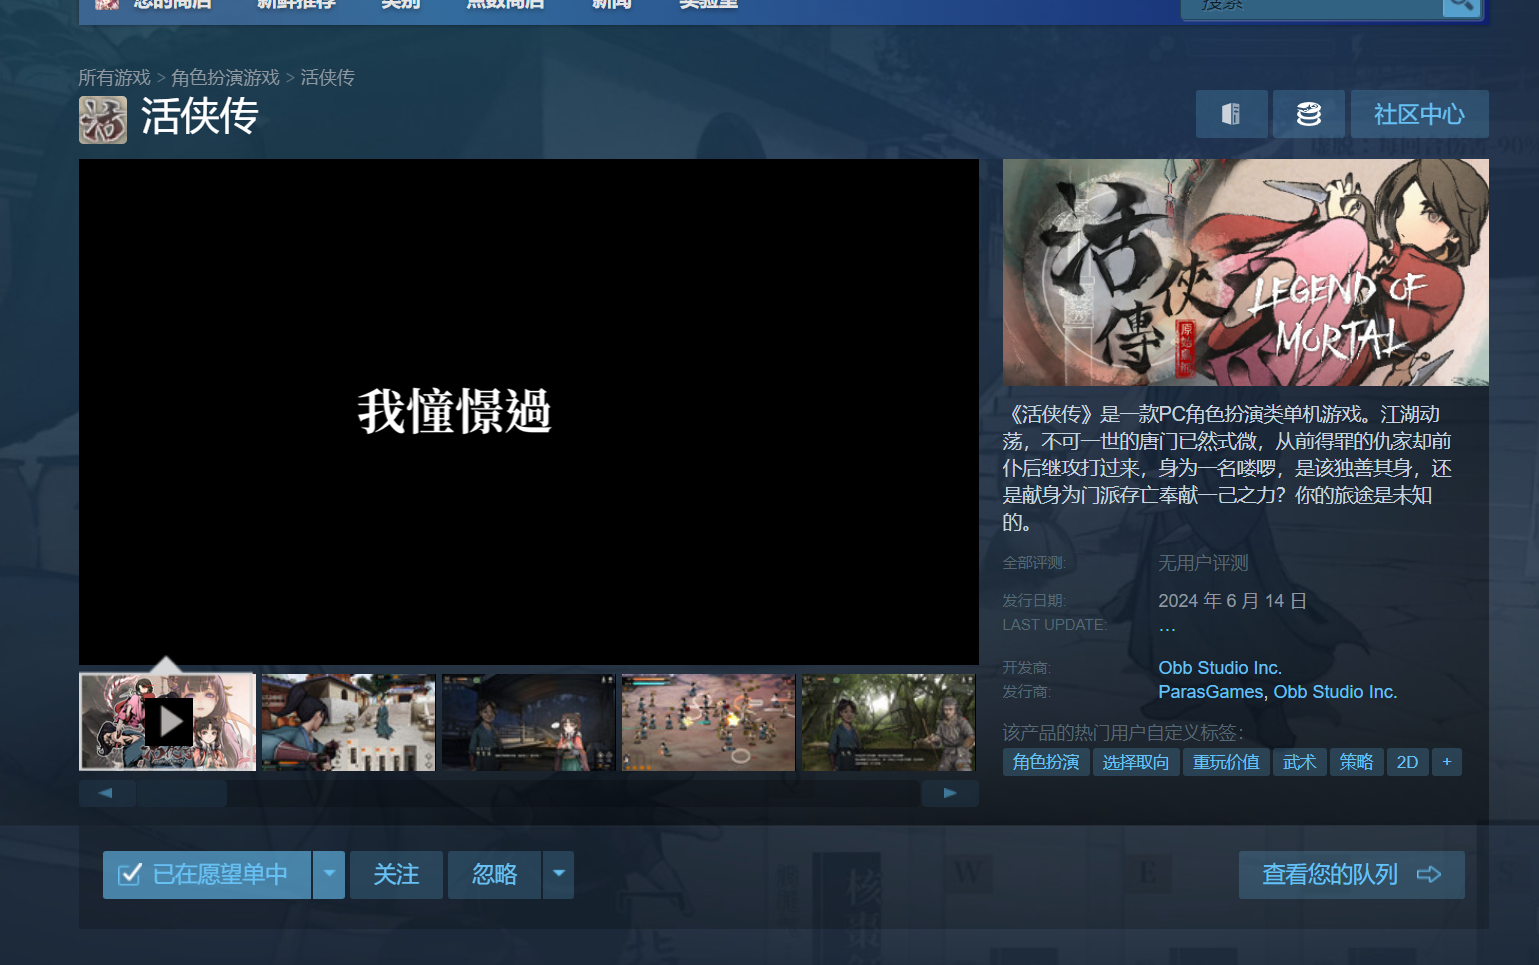
Task: Click Obb Studio Inc. in the publisher row
Action: pyautogui.click(x=1335, y=692)
